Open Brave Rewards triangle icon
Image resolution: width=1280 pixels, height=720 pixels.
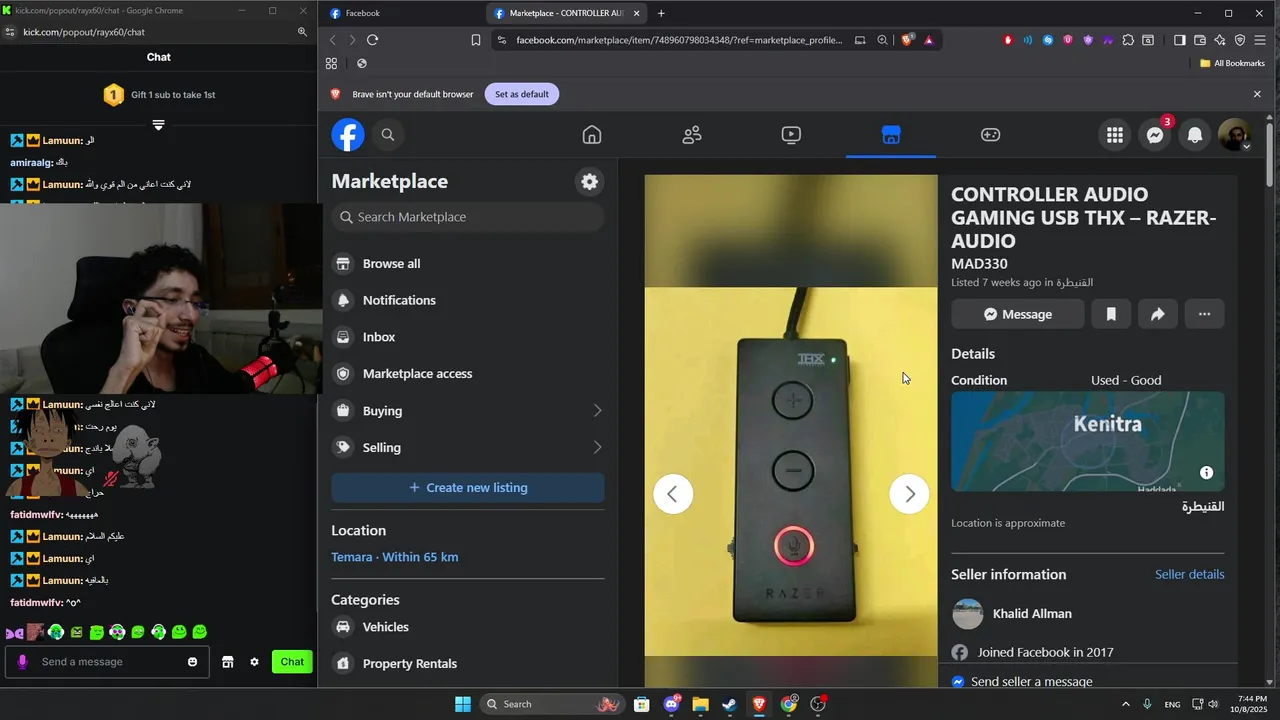pos(929,40)
